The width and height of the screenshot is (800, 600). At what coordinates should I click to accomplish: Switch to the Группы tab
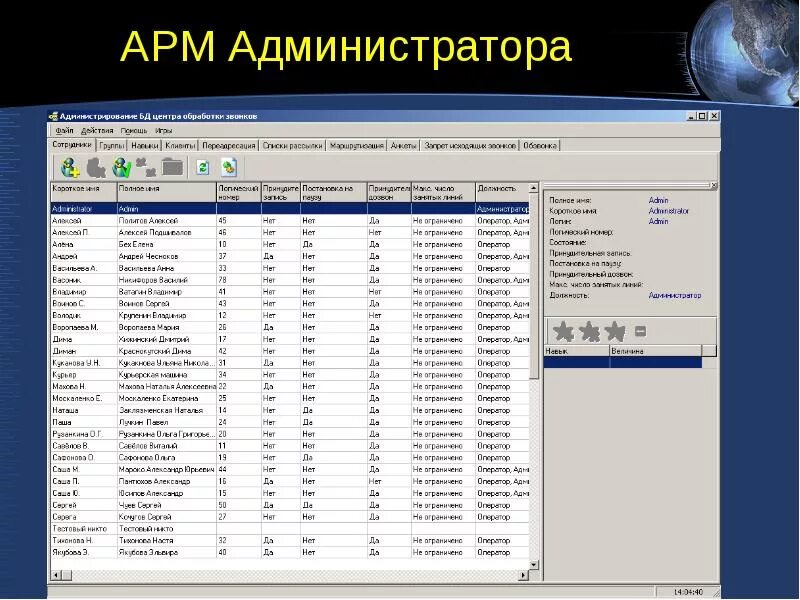(112, 146)
